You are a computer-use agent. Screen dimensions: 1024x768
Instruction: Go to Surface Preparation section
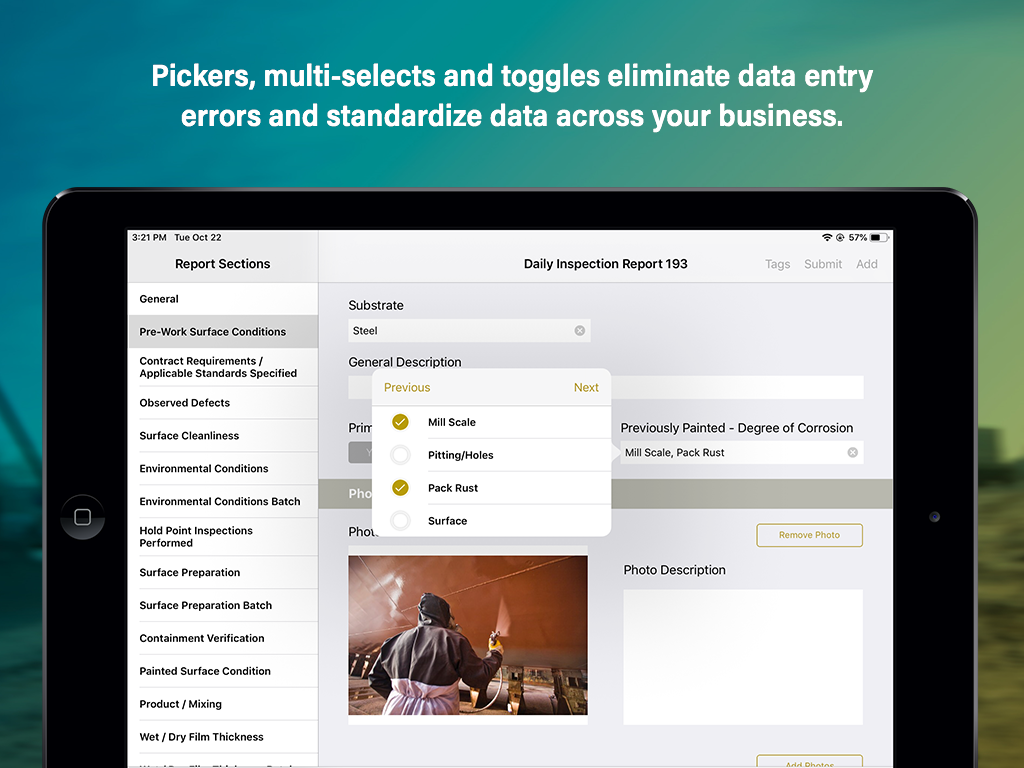click(x=223, y=573)
